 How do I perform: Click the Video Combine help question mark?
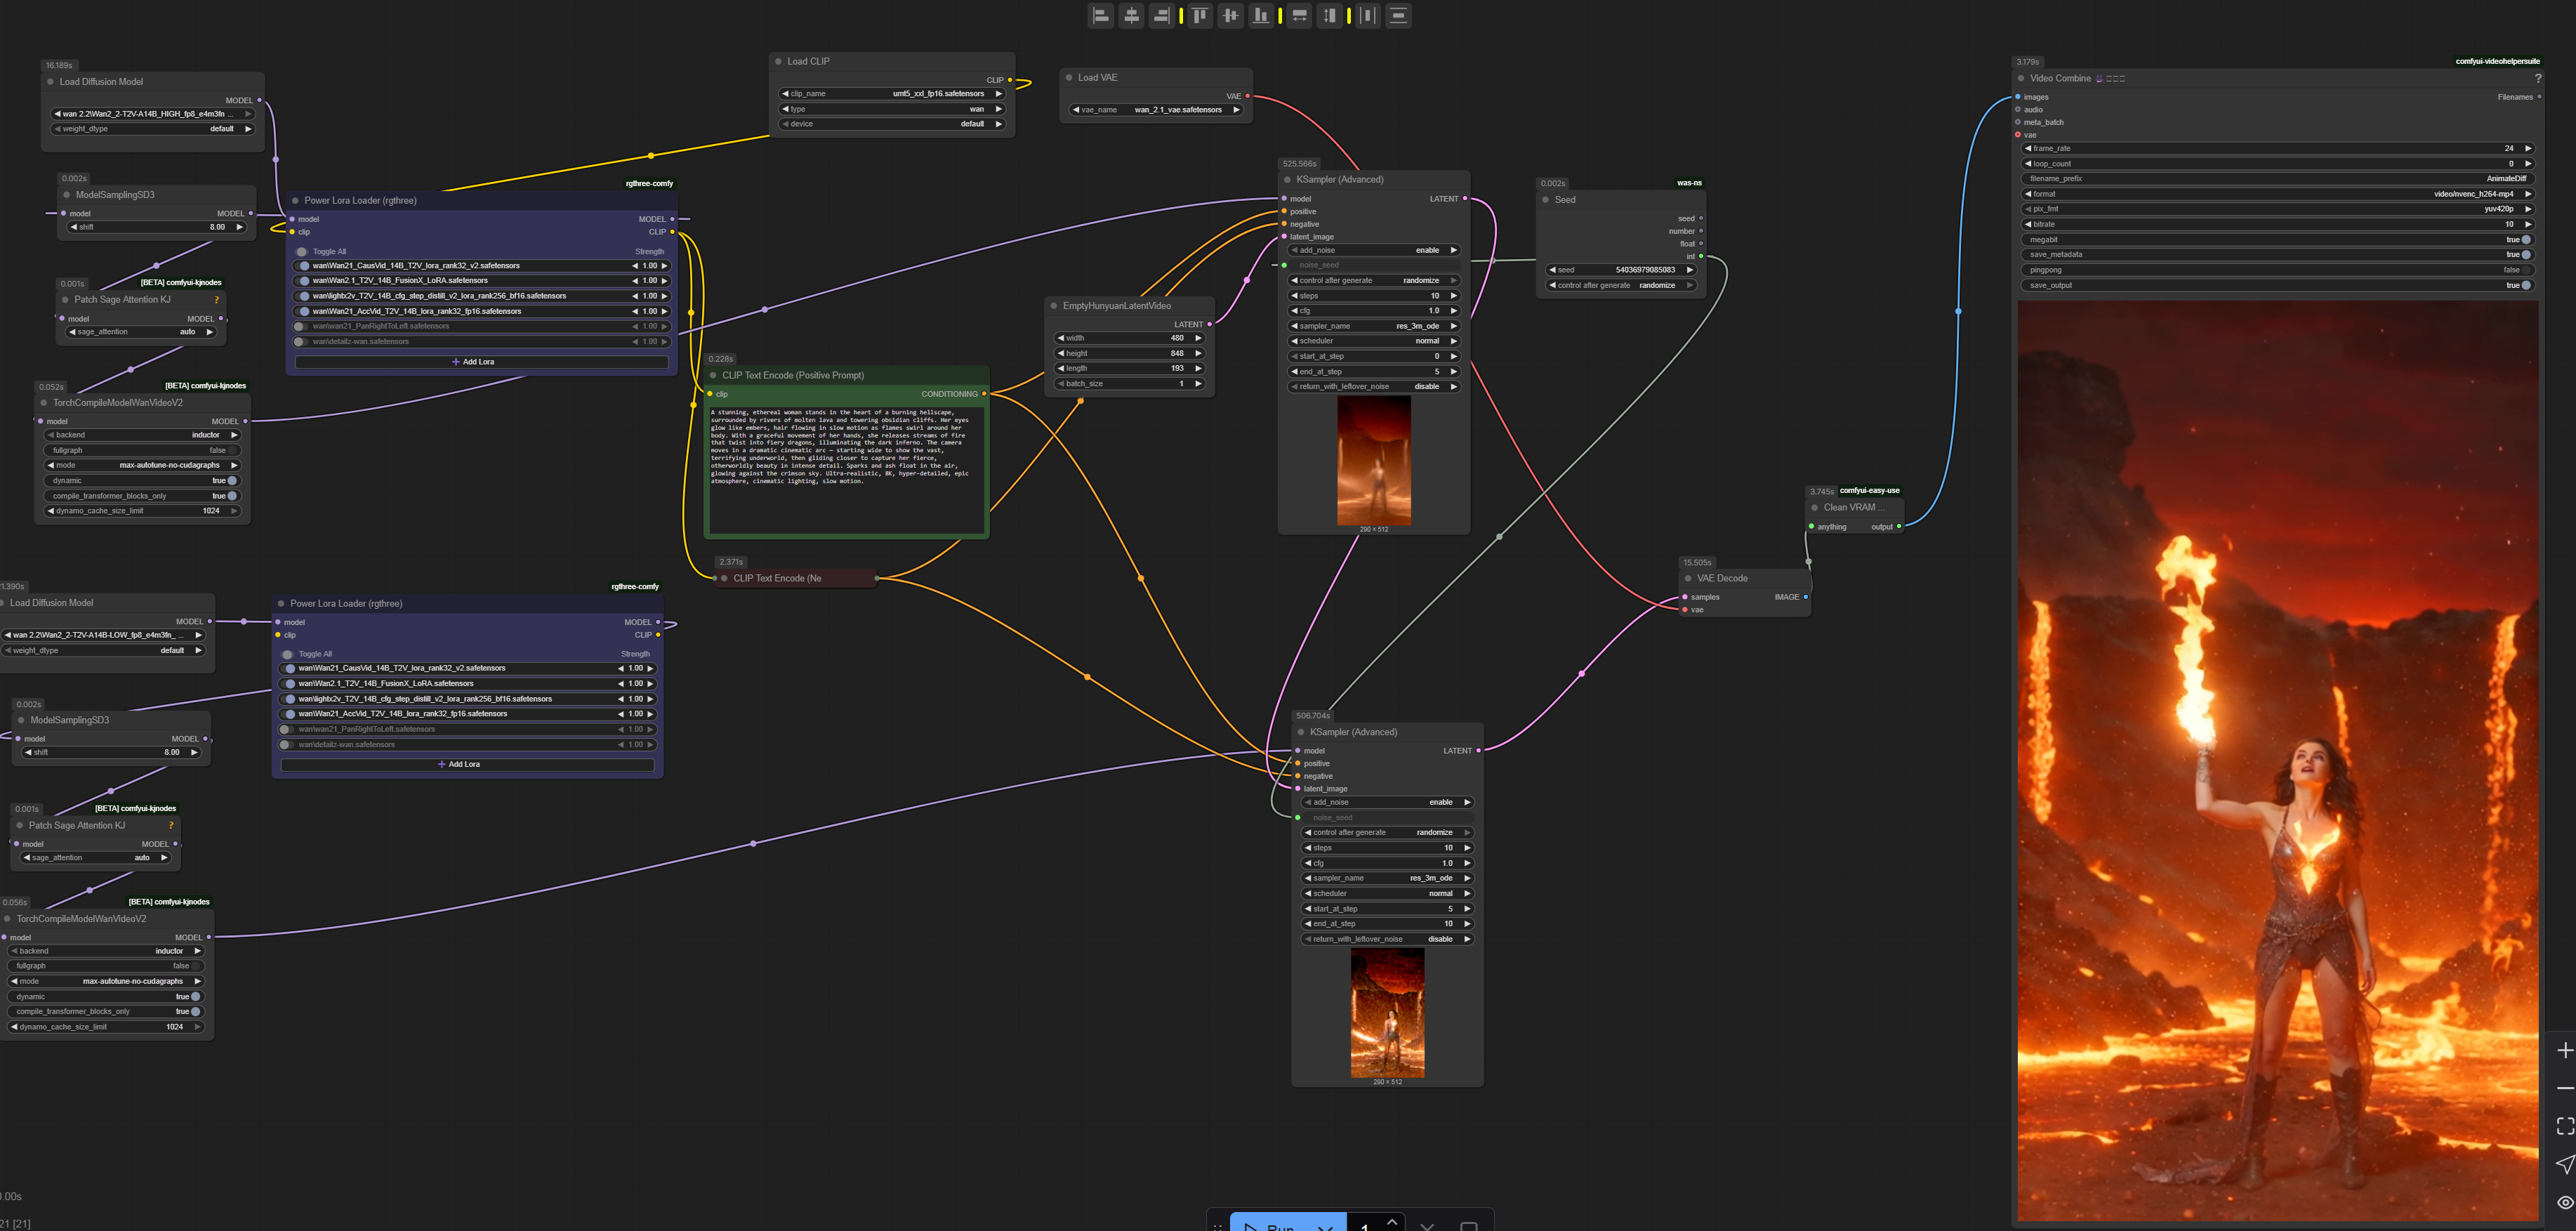[2537, 78]
